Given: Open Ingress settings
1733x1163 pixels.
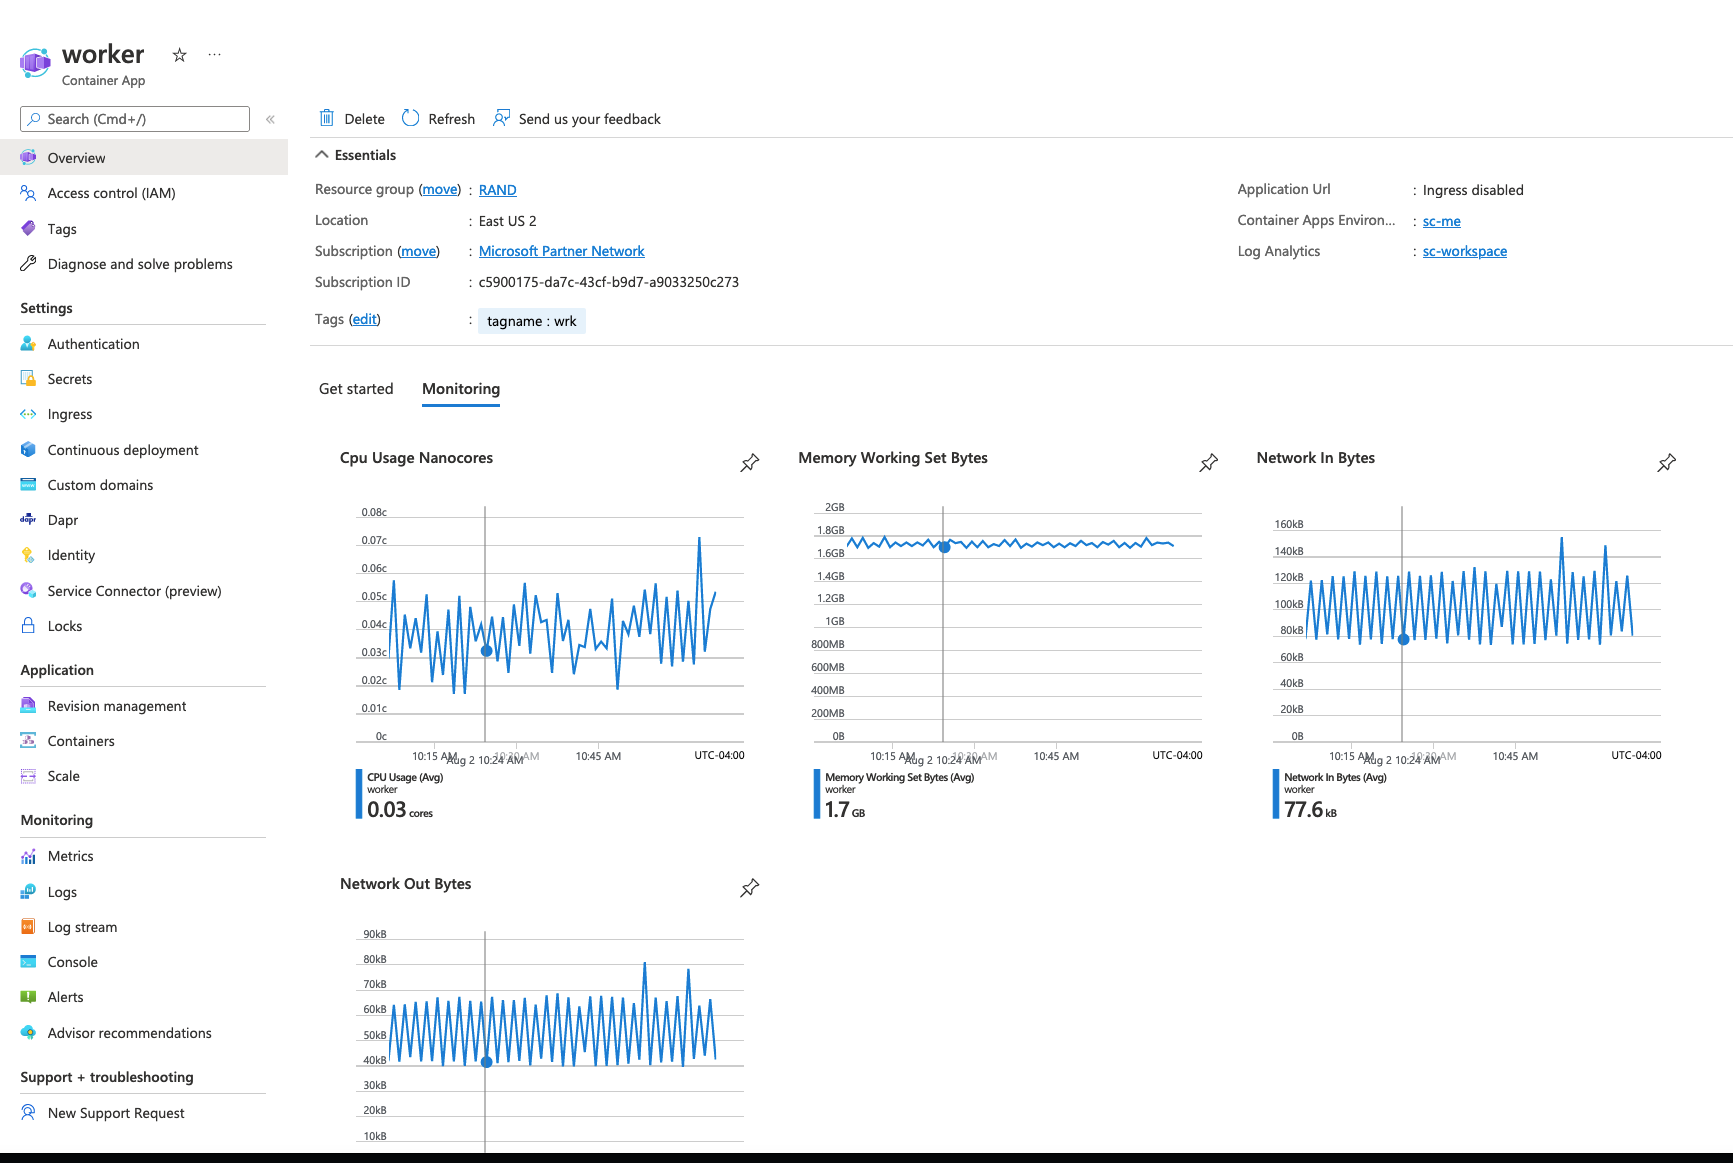Looking at the screenshot, I should click(69, 414).
